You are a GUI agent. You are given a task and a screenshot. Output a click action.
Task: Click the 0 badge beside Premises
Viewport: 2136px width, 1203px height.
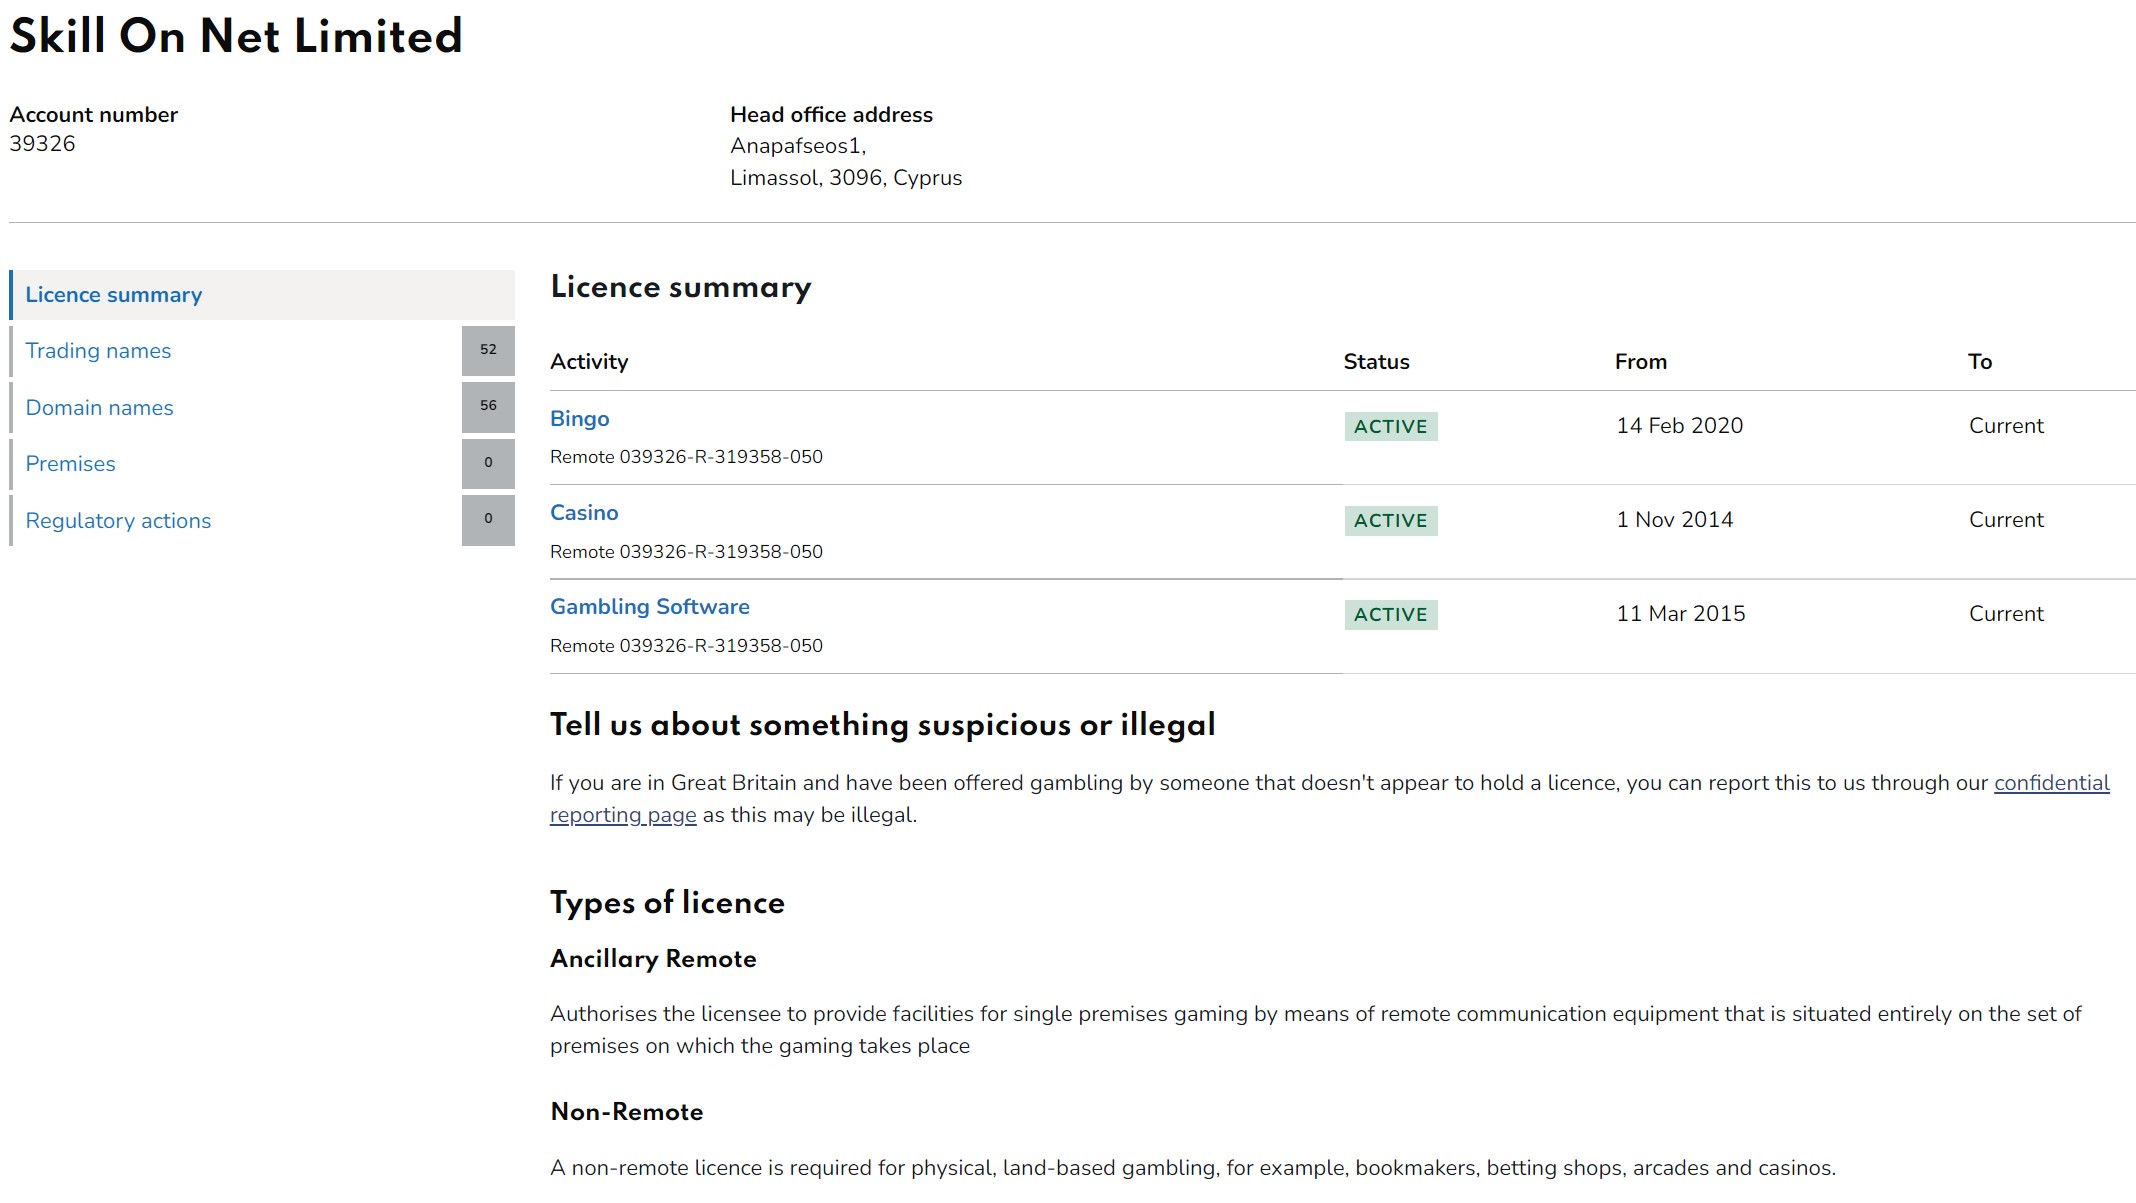pos(488,464)
